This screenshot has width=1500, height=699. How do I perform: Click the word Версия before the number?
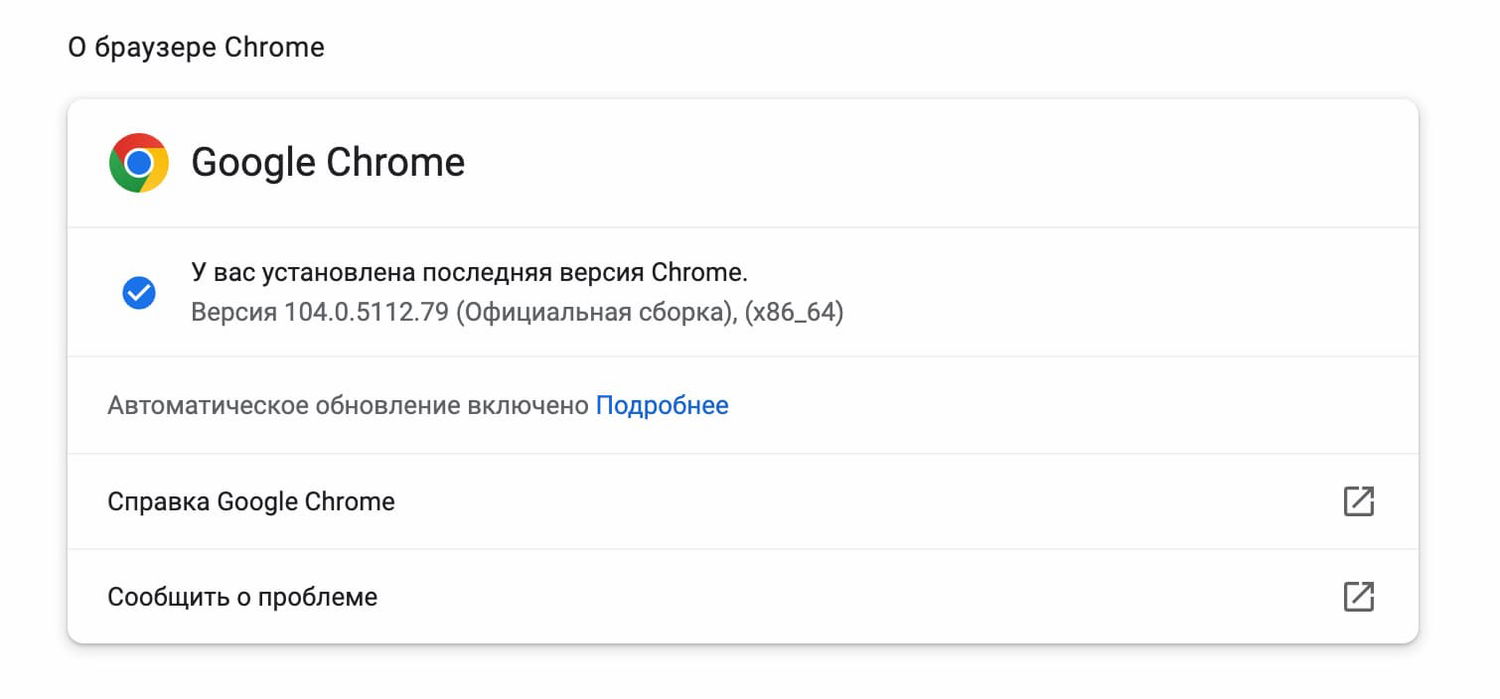tap(233, 313)
